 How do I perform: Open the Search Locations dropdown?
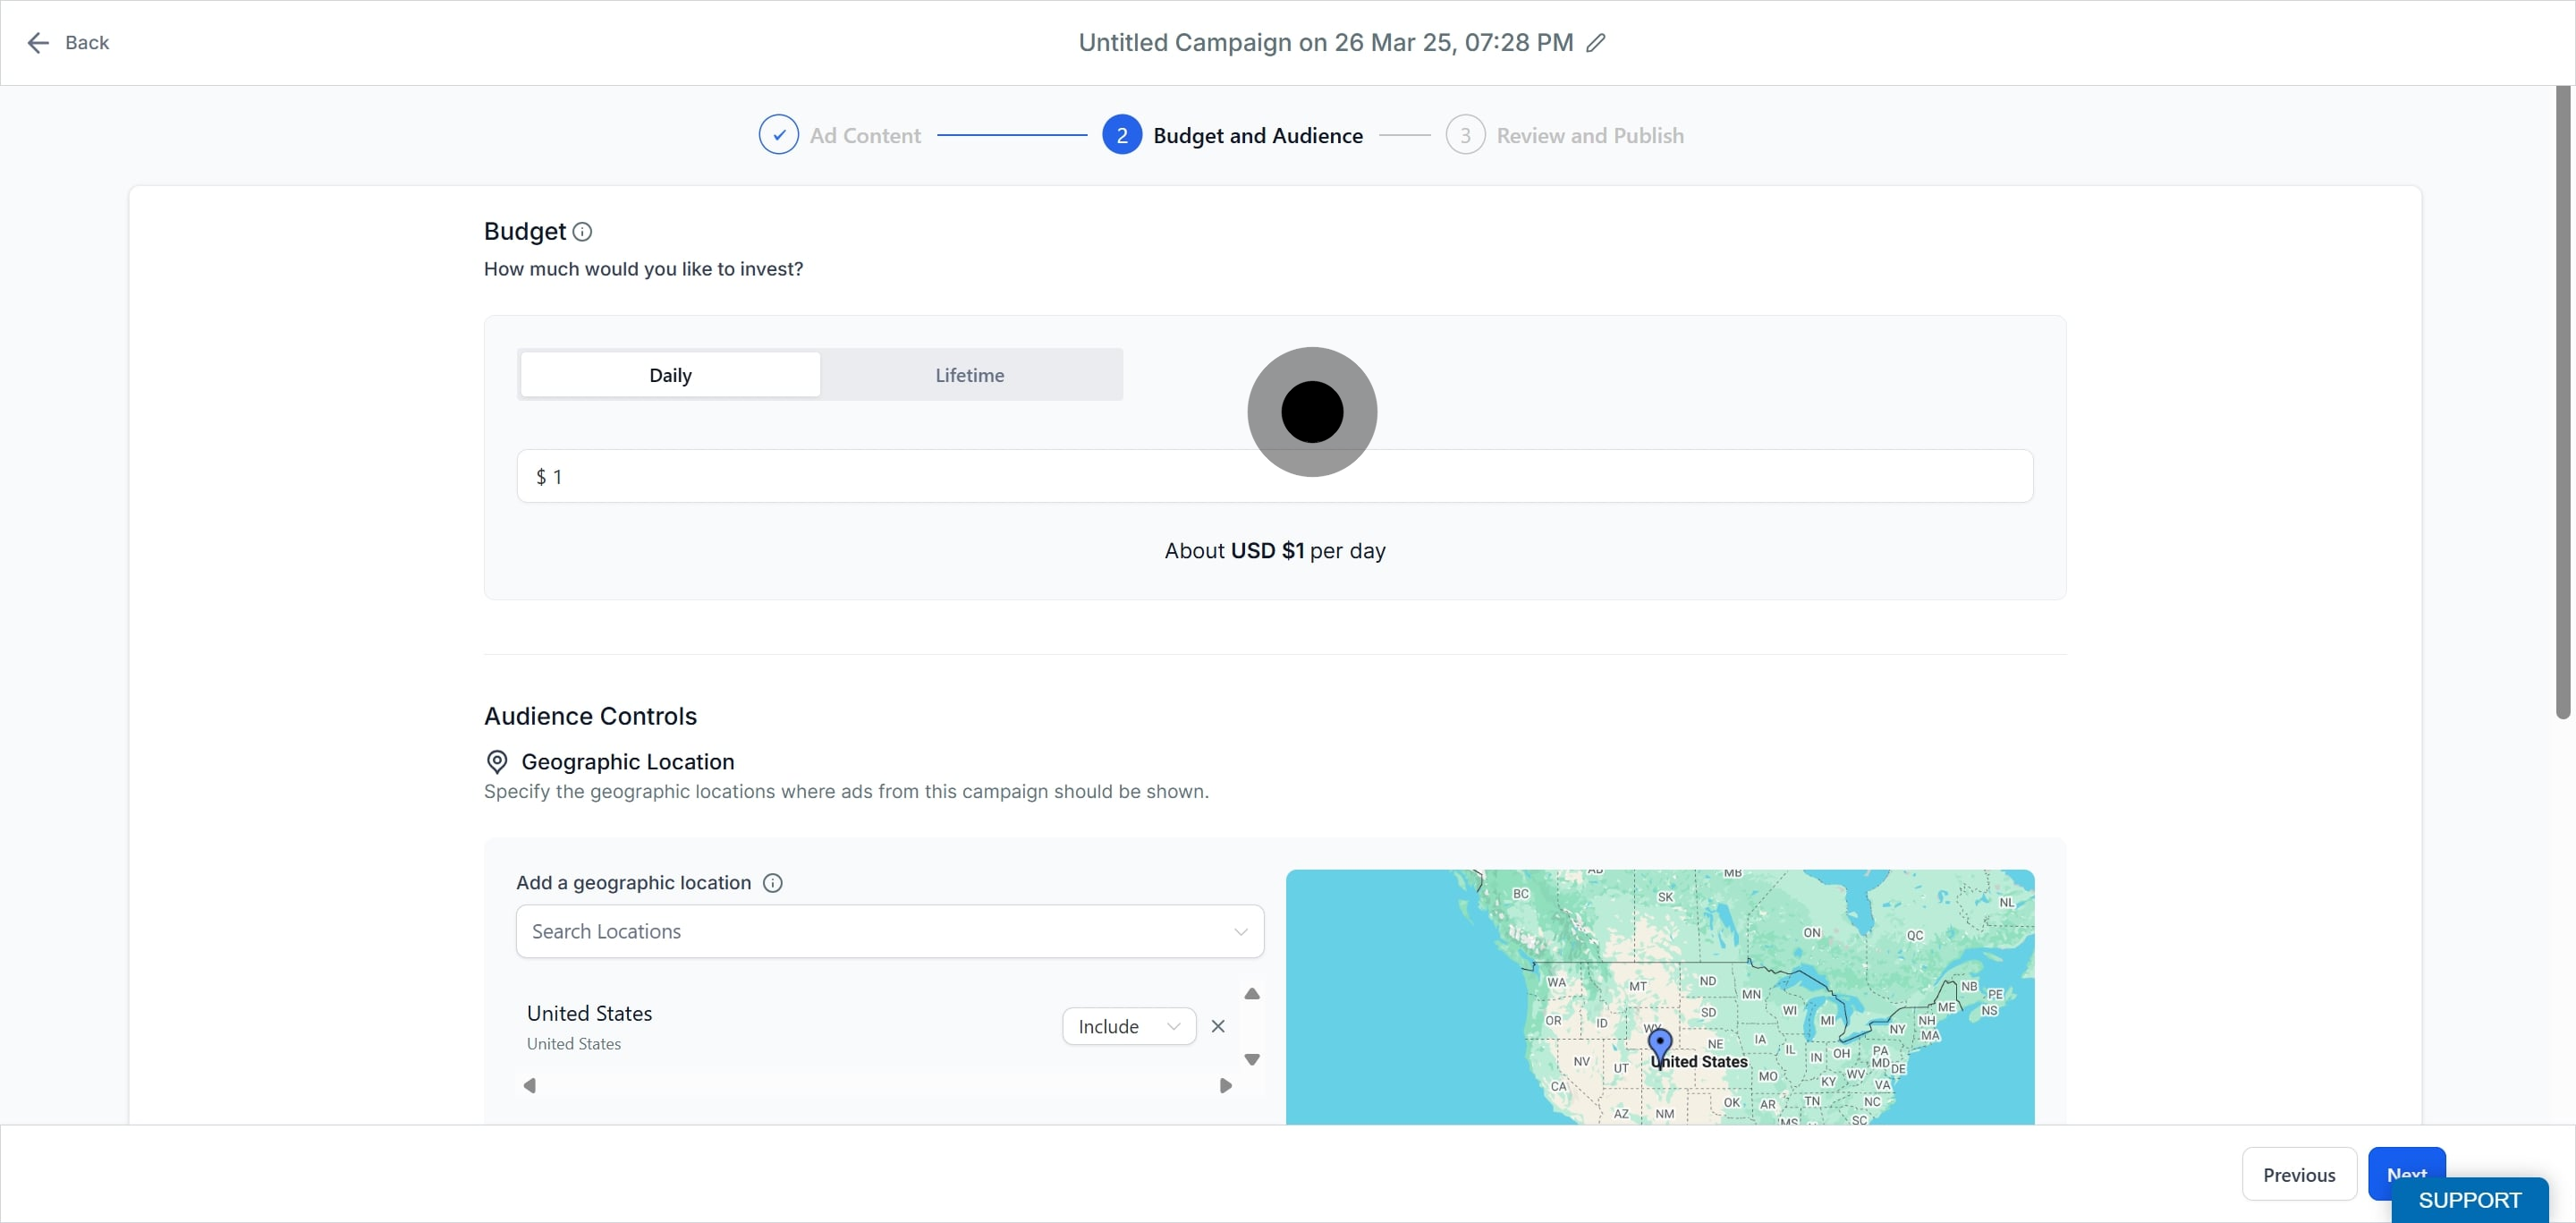tap(889, 932)
